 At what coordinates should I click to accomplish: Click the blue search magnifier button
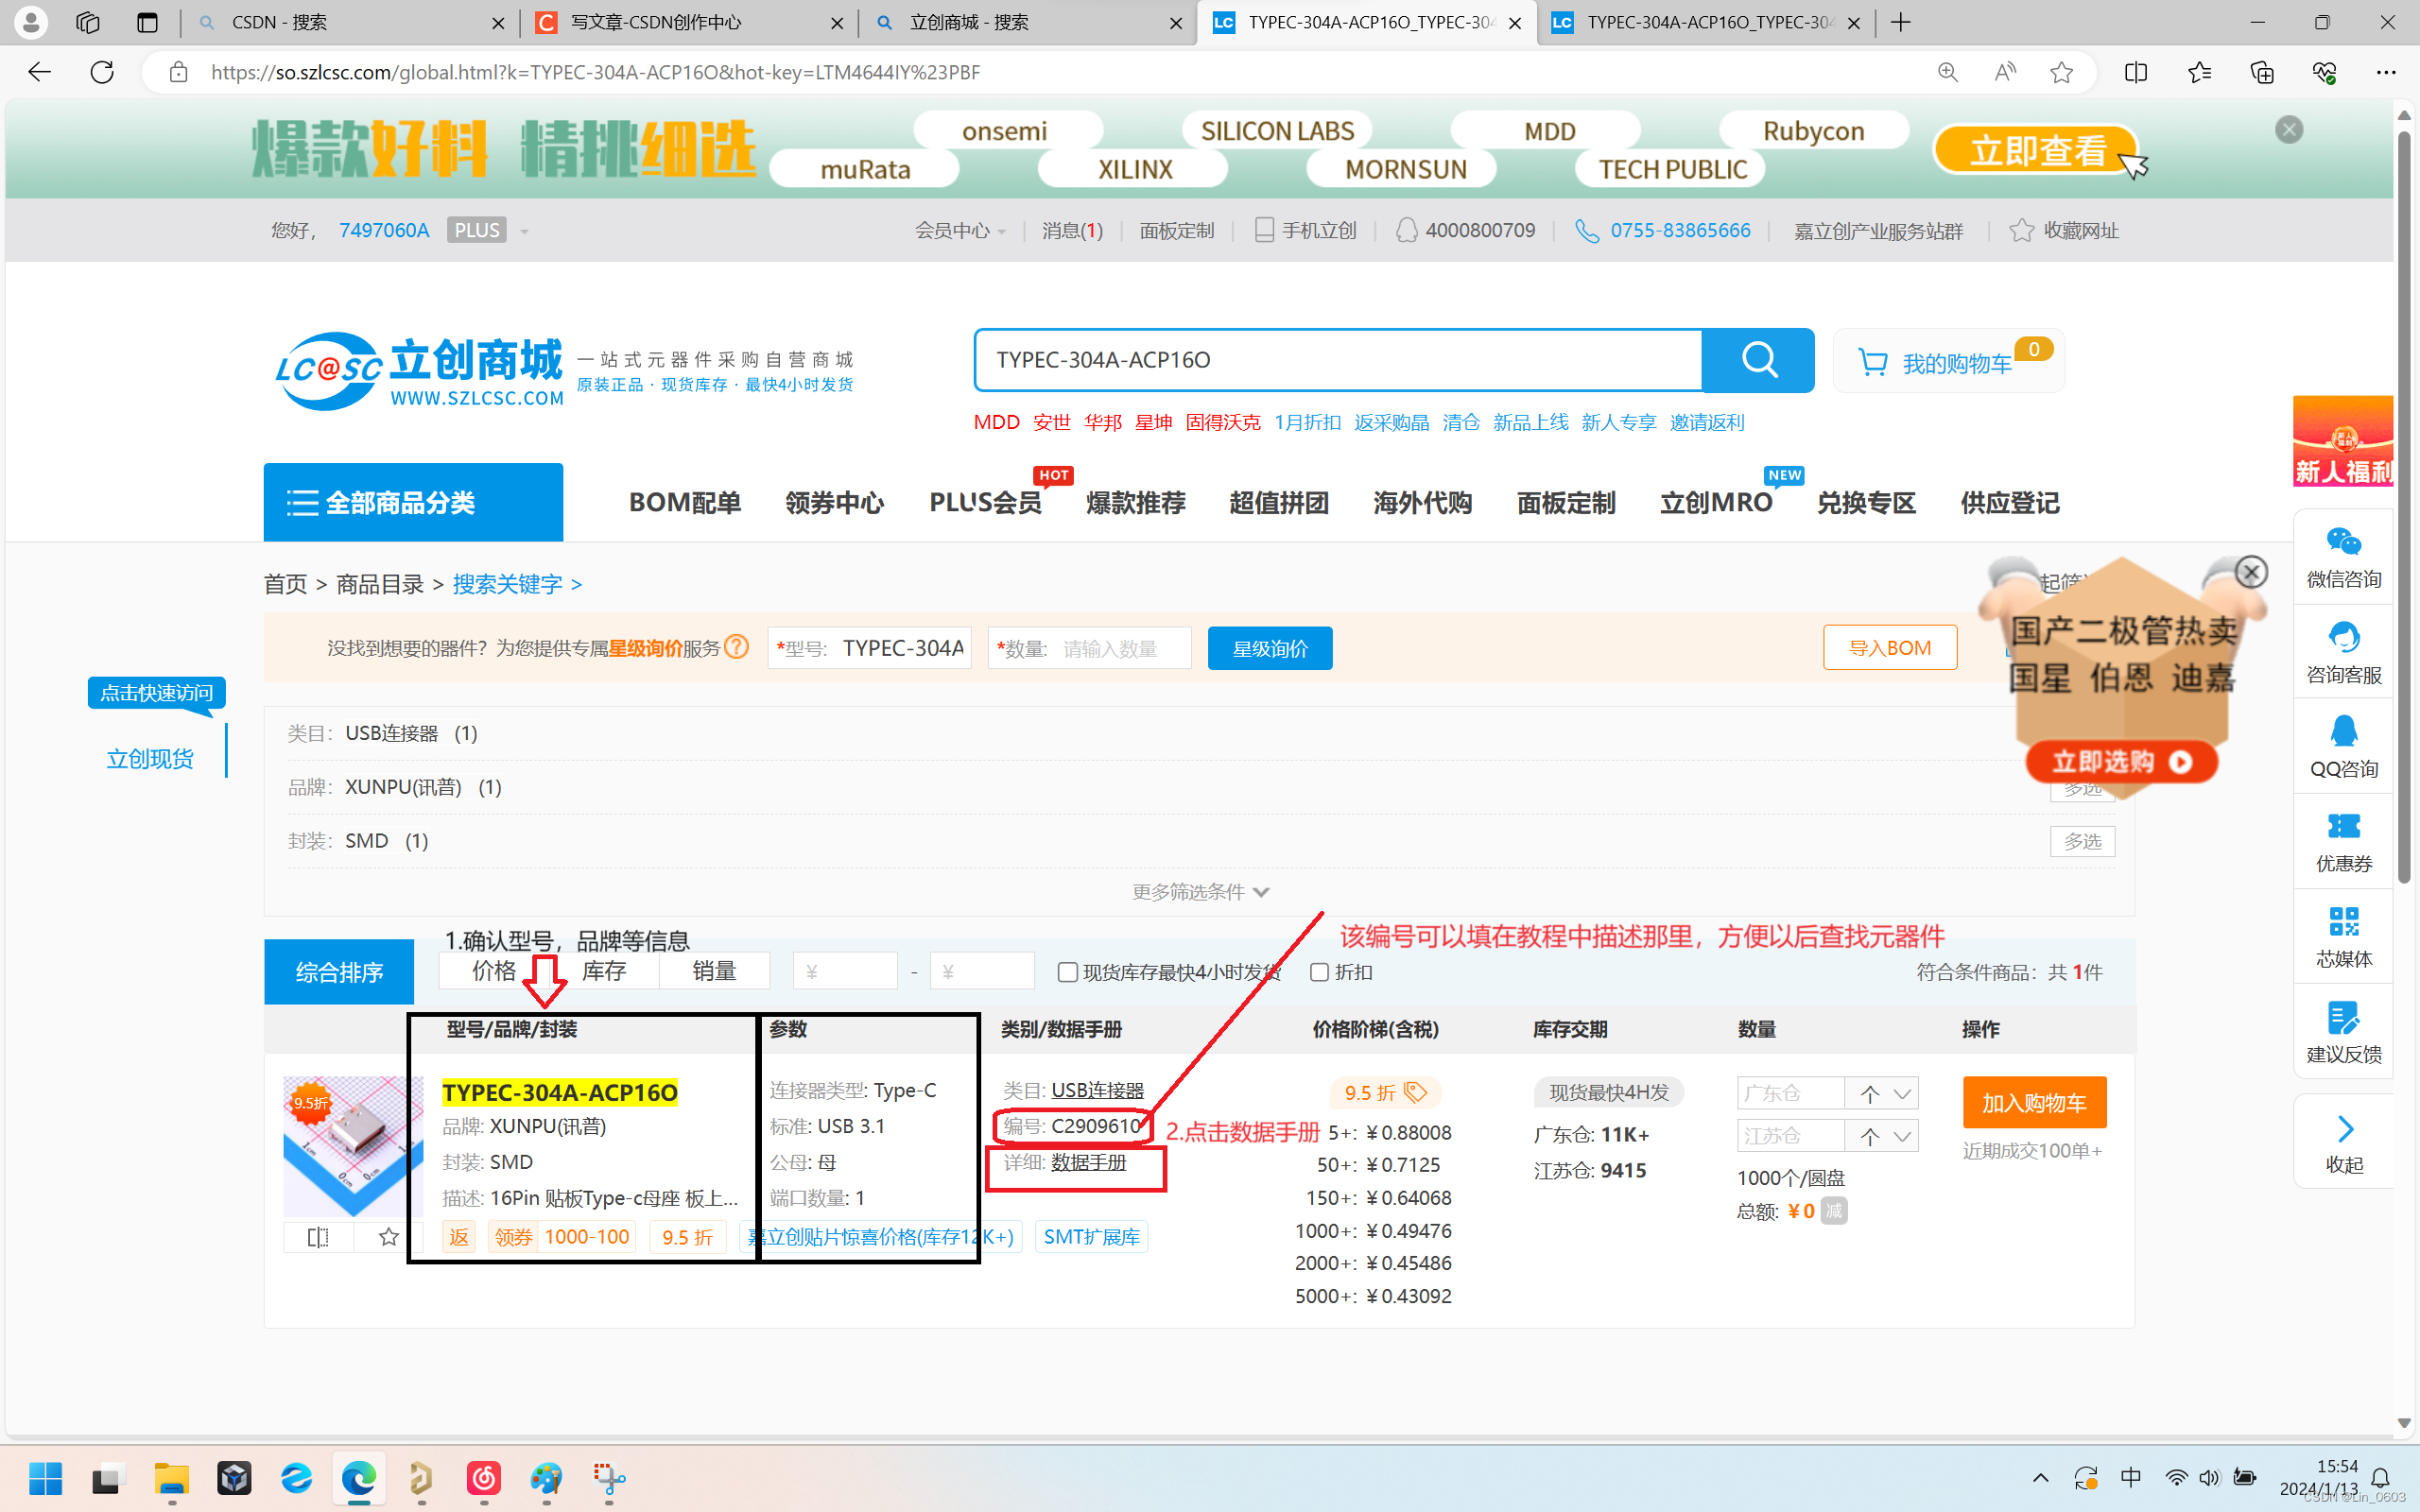(1758, 360)
